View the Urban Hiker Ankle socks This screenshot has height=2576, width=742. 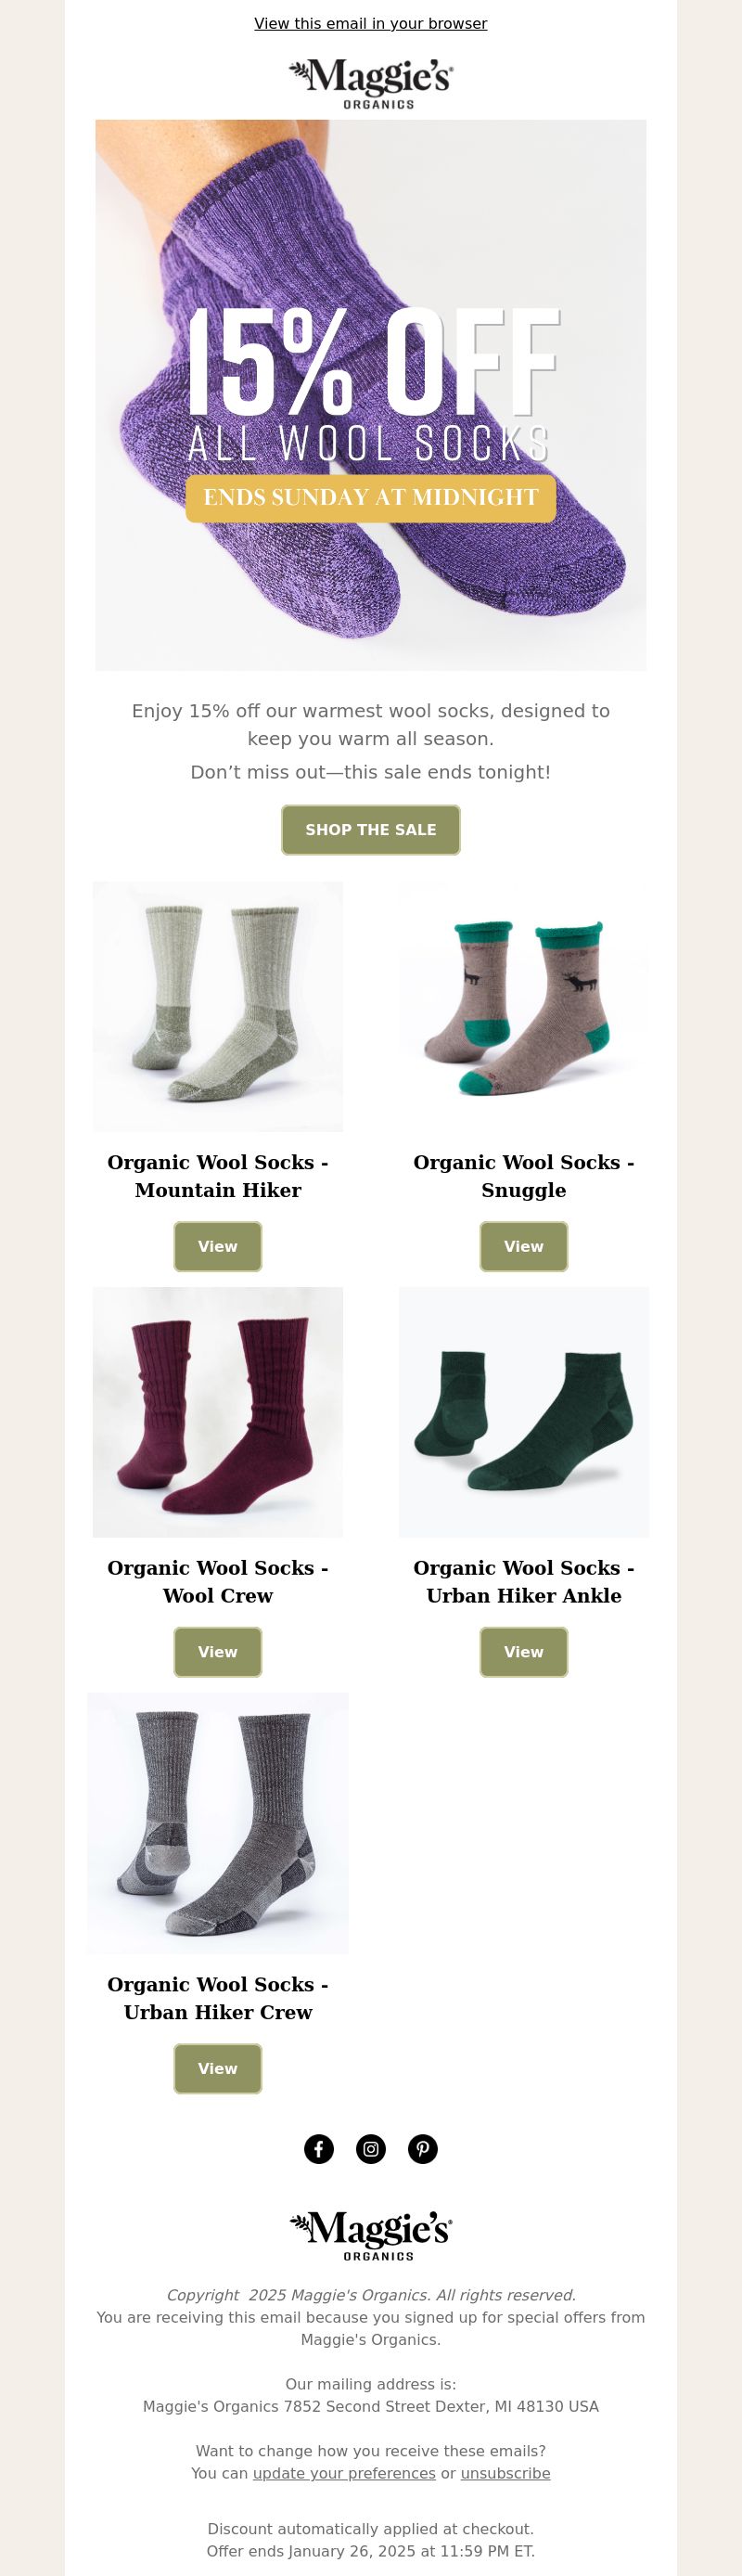(524, 1652)
